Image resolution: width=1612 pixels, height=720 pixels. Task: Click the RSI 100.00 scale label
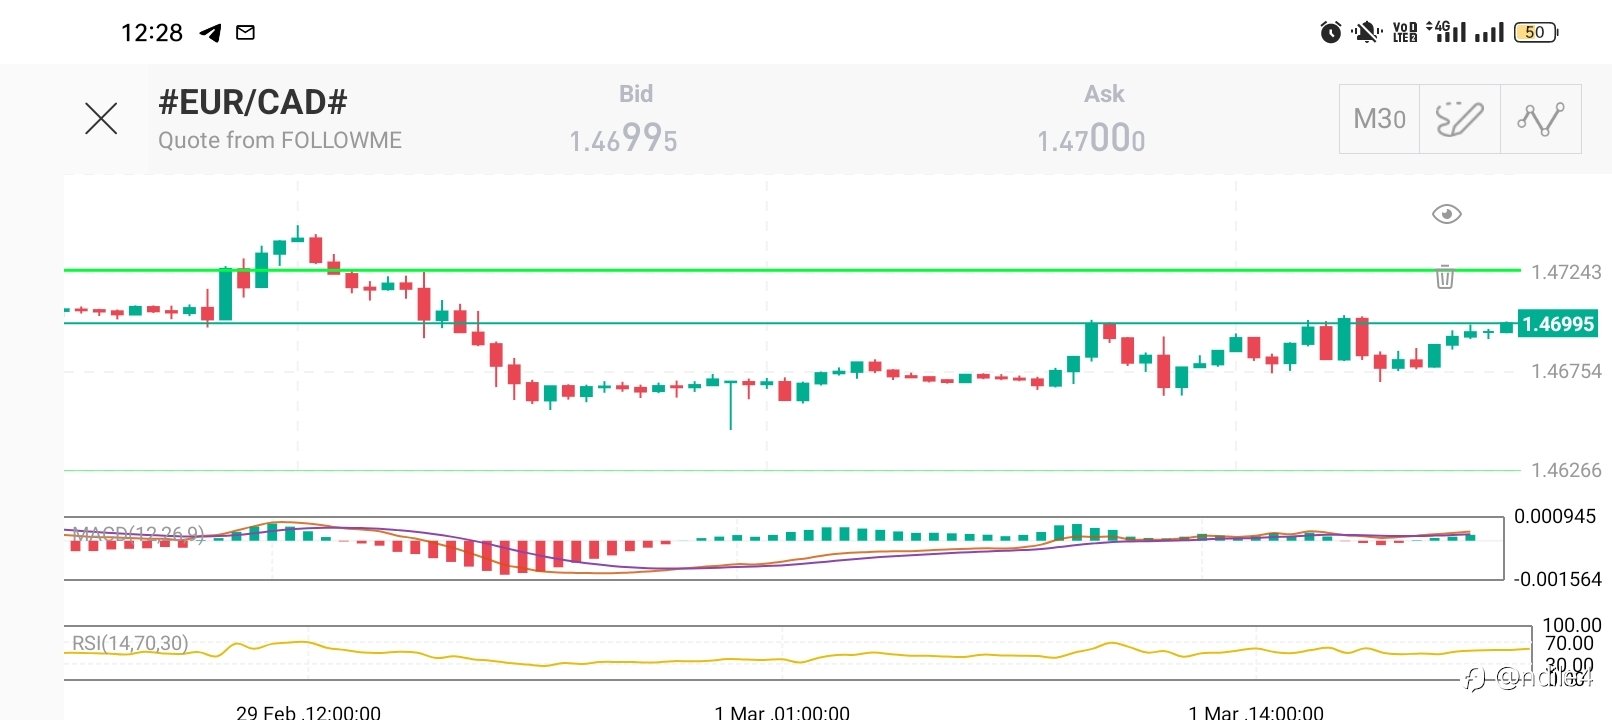(1572, 625)
